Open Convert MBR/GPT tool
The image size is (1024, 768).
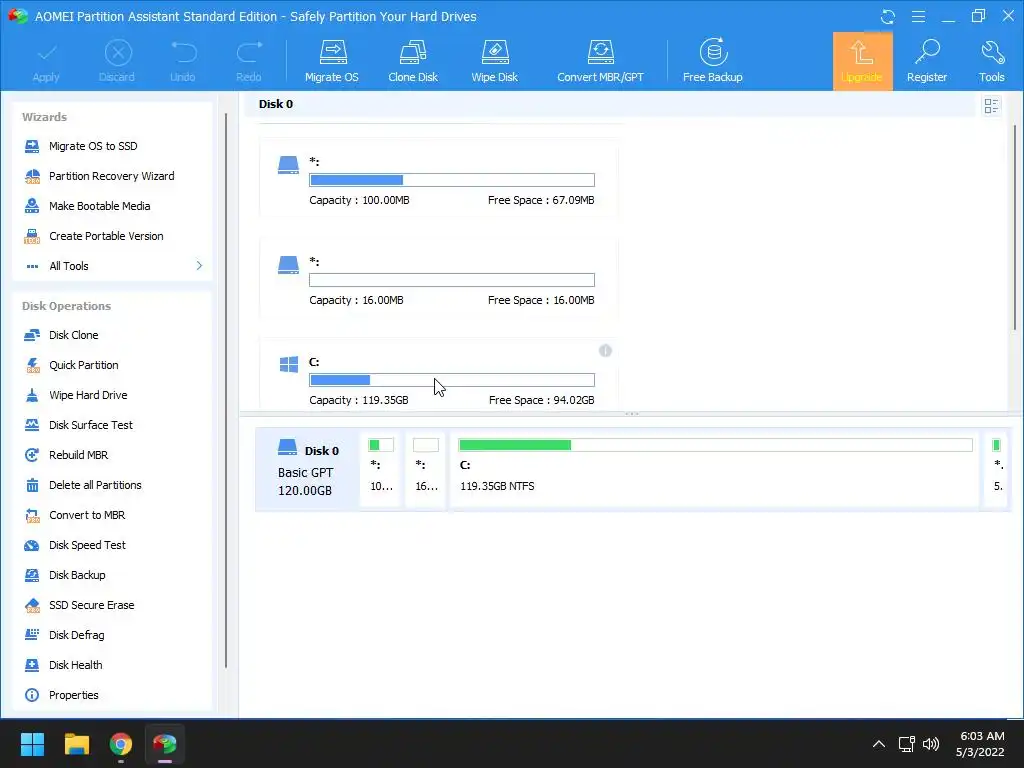click(x=600, y=61)
